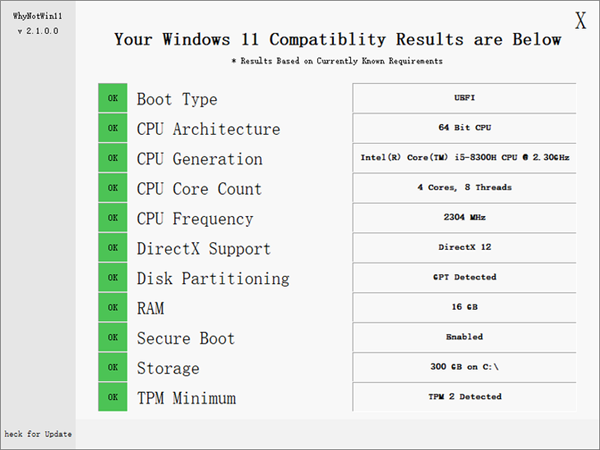
Task: Click the OK status box for CPU Architecture
Action: [x=113, y=128]
